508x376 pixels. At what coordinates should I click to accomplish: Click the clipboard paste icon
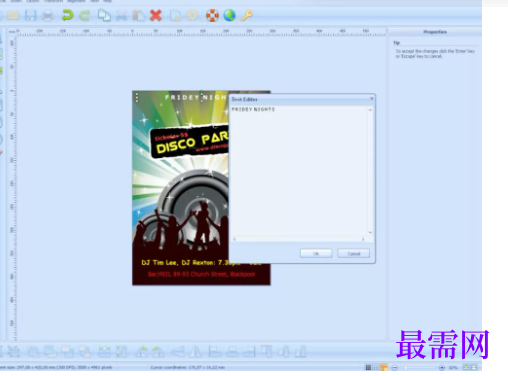pyautogui.click(x=138, y=16)
